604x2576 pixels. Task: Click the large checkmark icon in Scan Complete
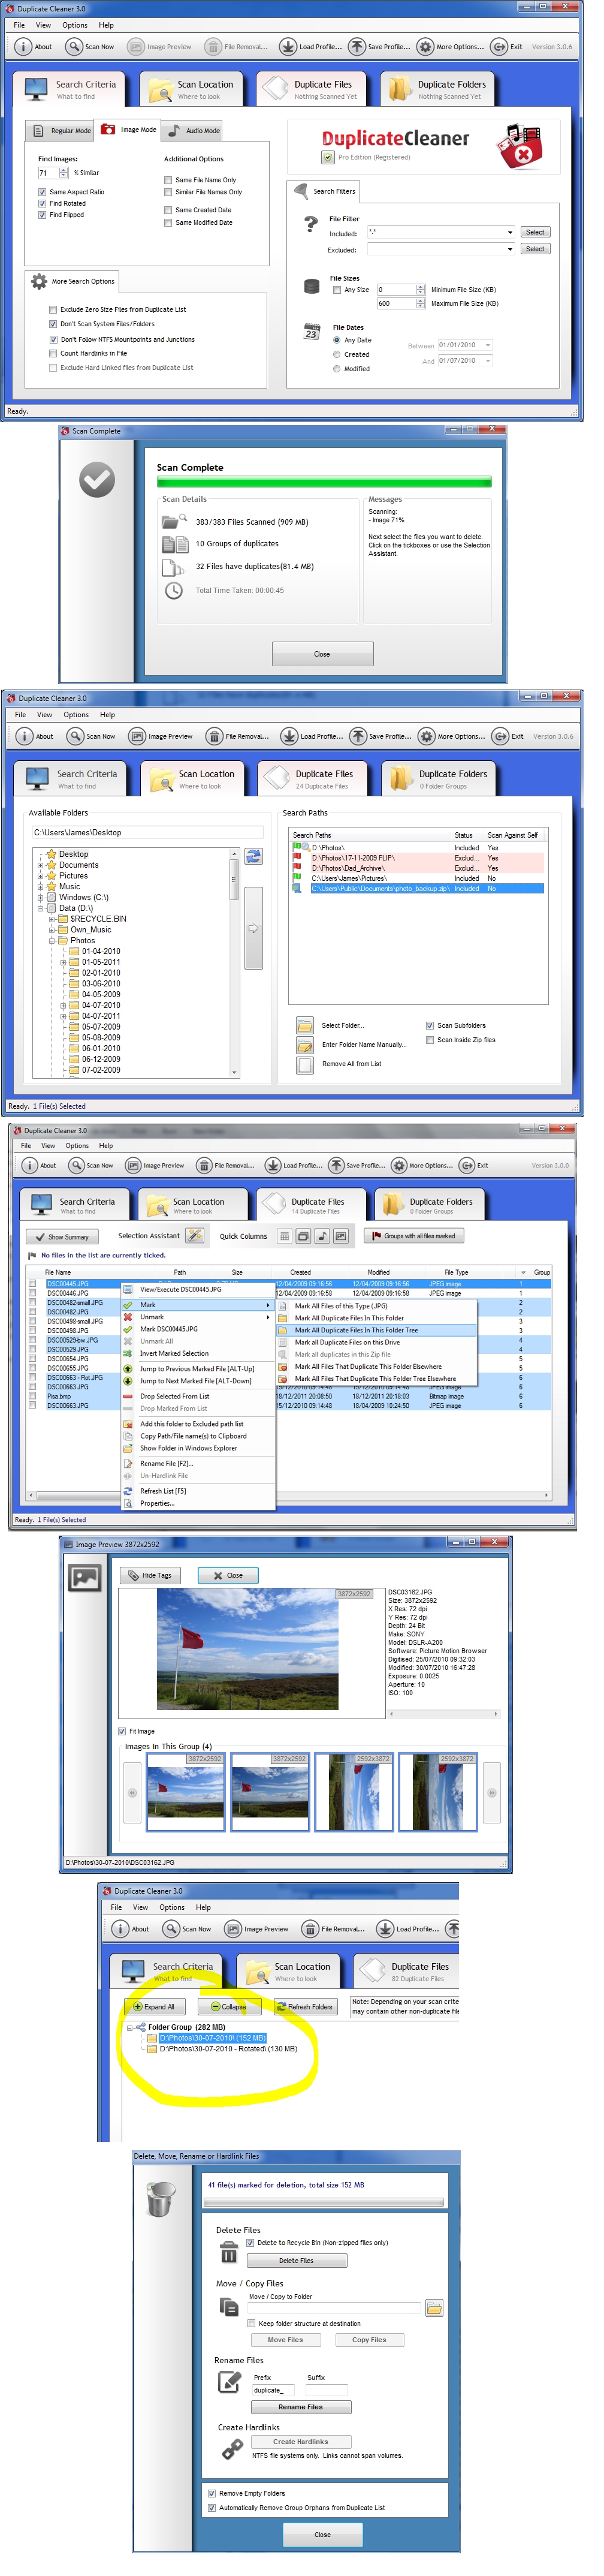click(97, 480)
